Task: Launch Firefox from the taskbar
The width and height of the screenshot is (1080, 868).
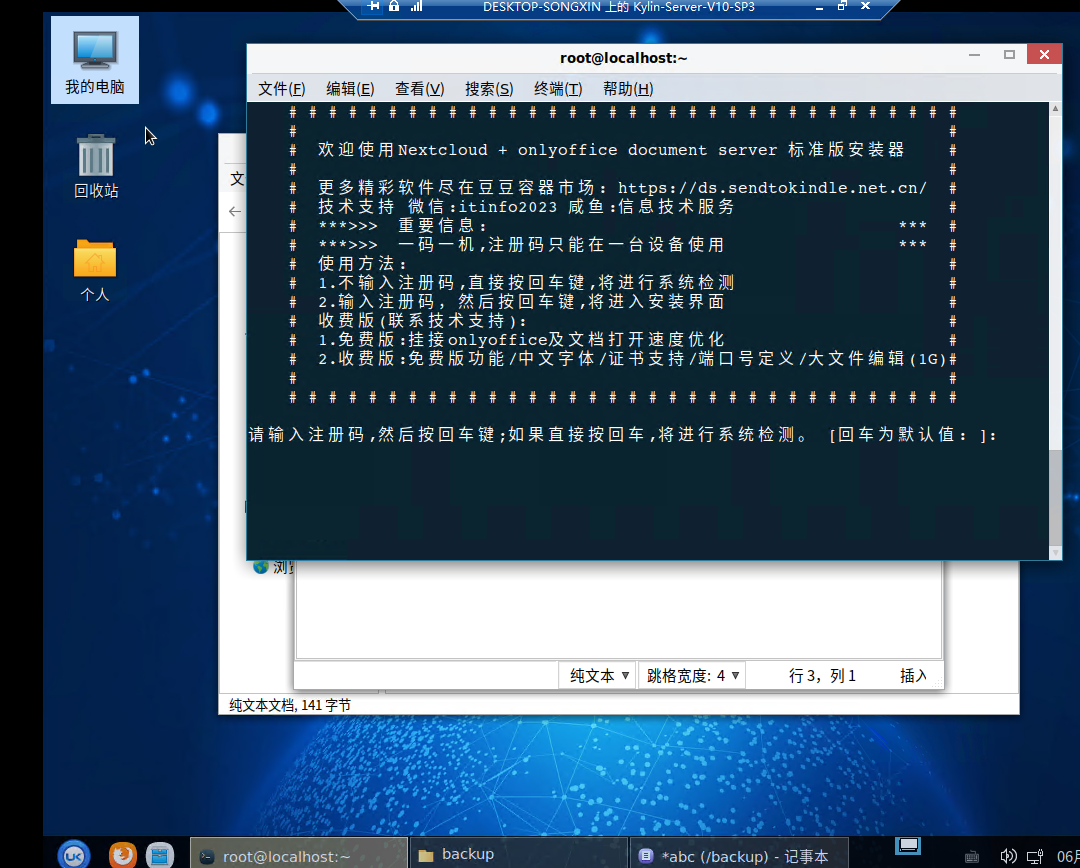Action: pyautogui.click(x=123, y=855)
